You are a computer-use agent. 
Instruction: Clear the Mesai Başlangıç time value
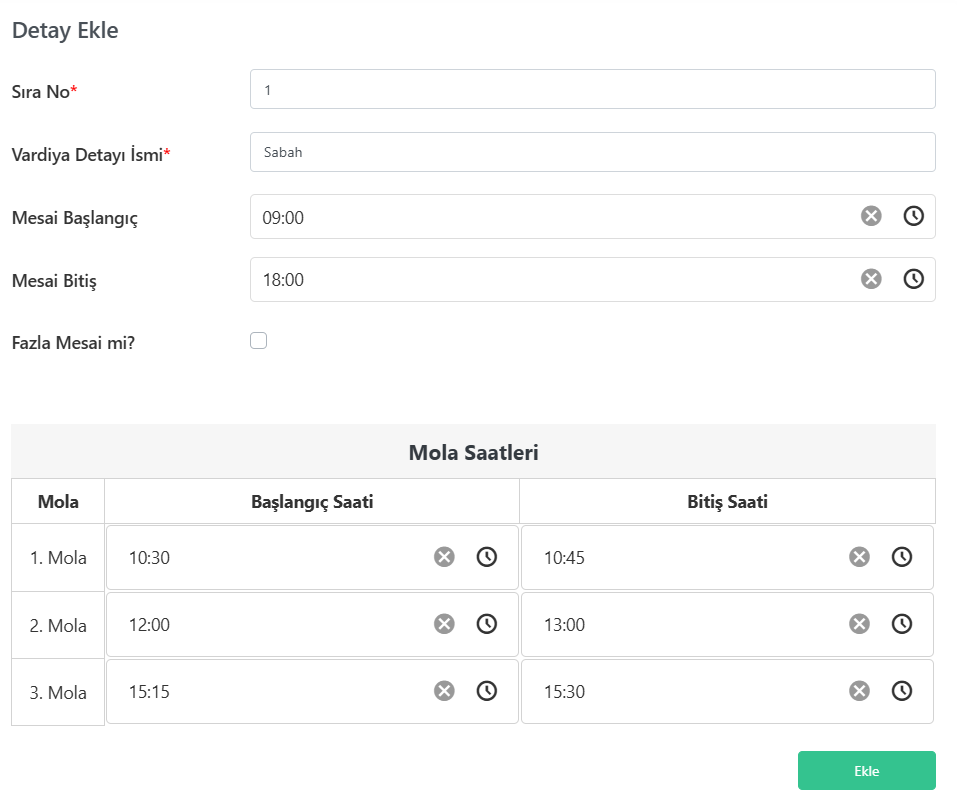[x=871, y=216]
